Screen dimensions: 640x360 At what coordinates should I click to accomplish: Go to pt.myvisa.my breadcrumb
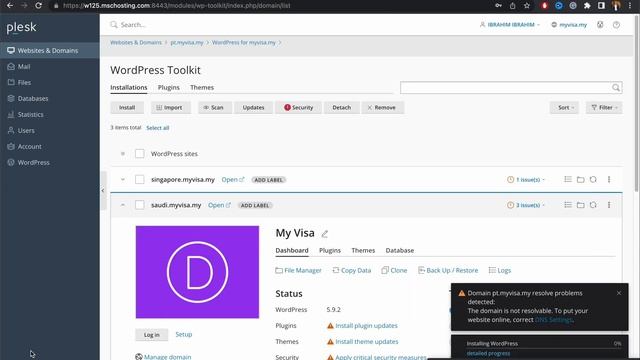pos(187,42)
